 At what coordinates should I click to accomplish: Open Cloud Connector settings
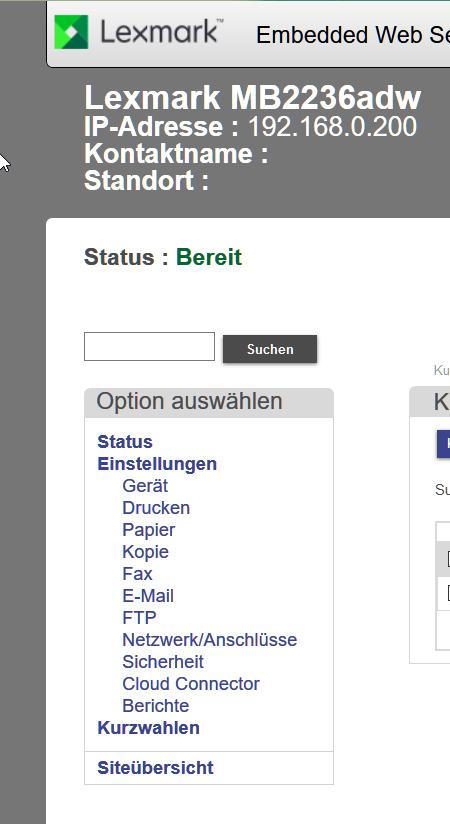tap(191, 684)
